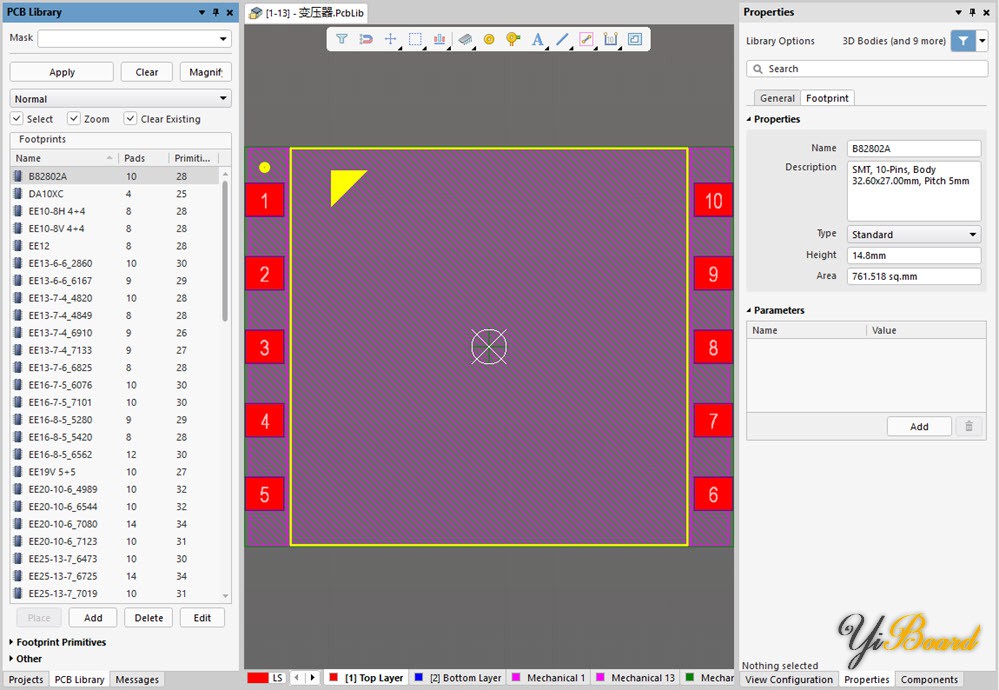Select the place line tool

(562, 40)
